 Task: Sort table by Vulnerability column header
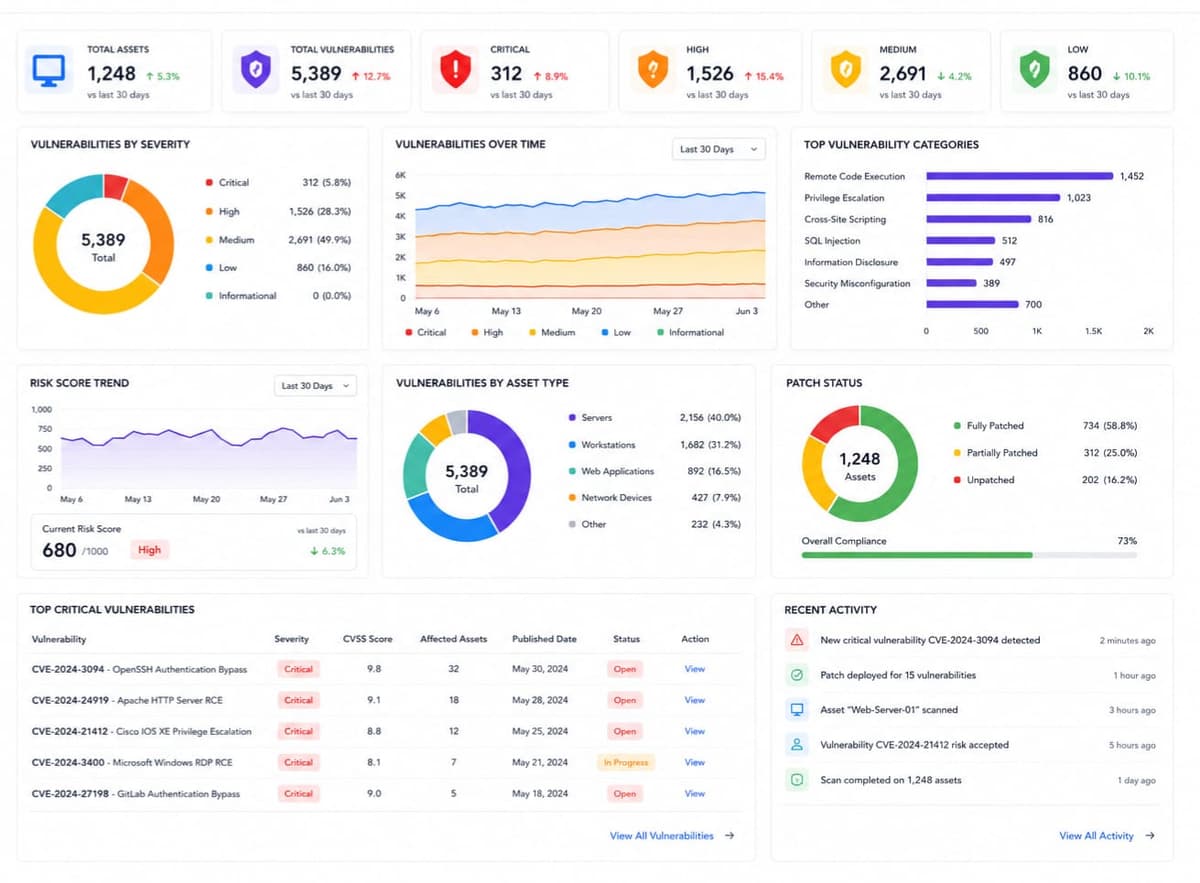tap(59, 638)
